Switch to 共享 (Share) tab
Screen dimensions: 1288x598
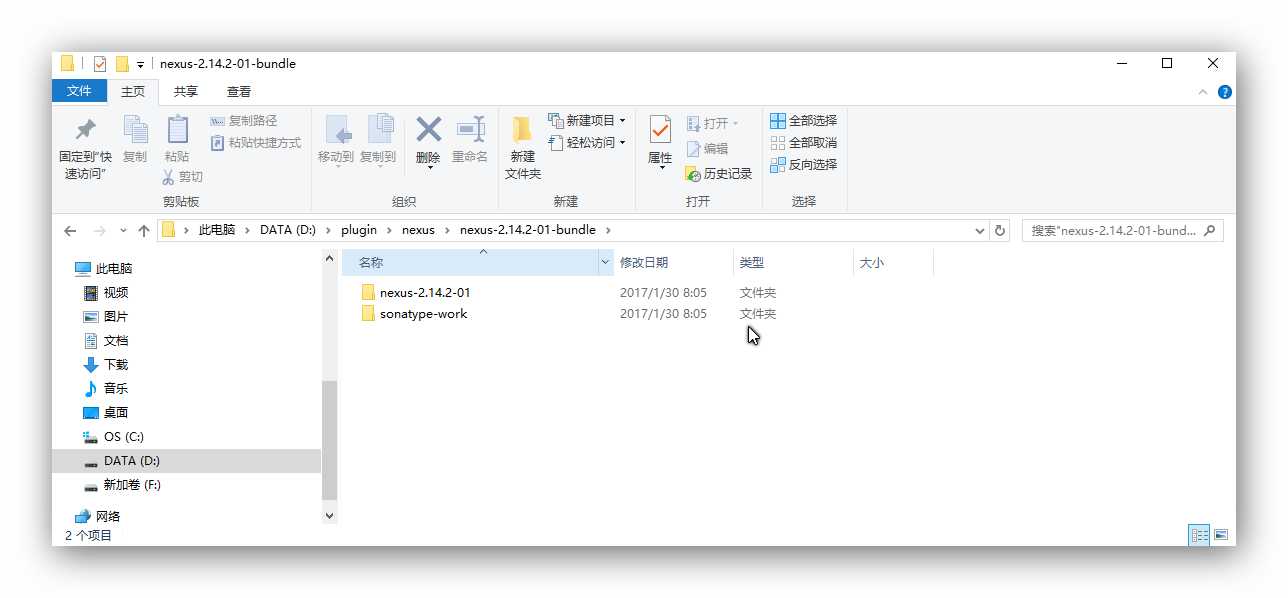click(186, 91)
